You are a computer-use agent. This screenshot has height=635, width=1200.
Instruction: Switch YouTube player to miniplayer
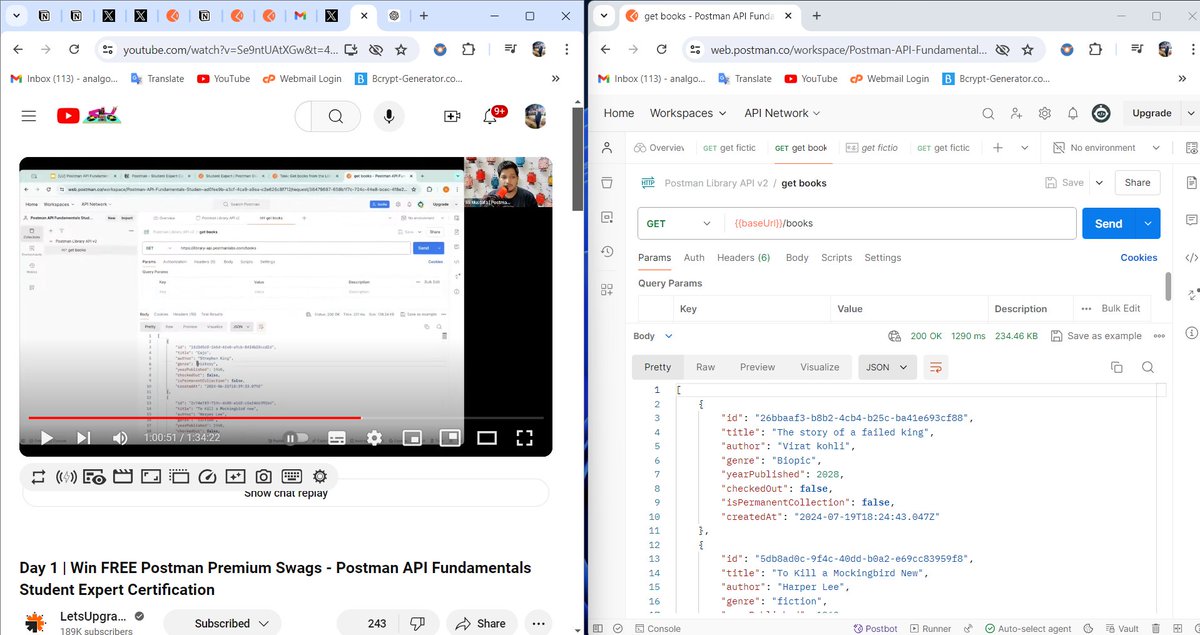pyautogui.click(x=411, y=437)
